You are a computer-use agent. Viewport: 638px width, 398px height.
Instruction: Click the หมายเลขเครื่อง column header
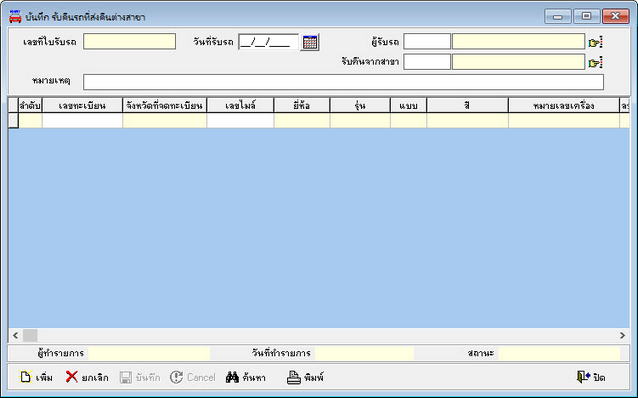pos(564,105)
